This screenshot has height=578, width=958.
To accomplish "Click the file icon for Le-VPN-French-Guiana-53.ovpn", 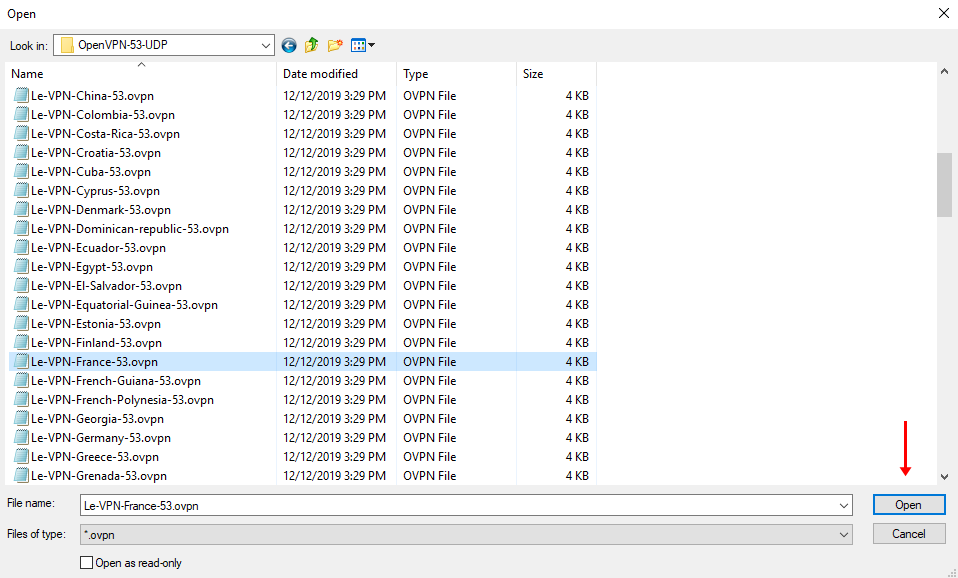I will (21, 380).
